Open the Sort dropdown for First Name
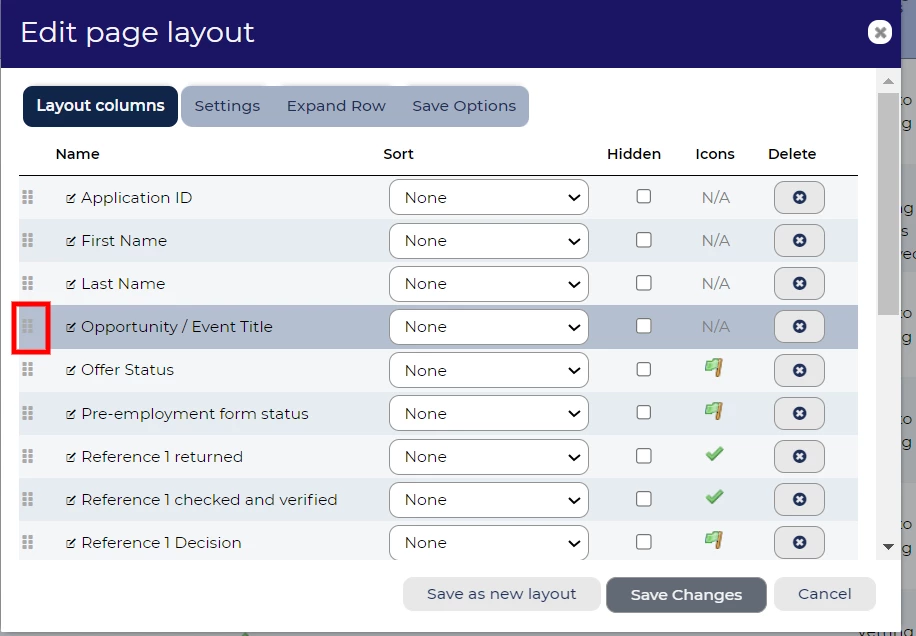Viewport: 916px width, 636px height. coord(488,241)
